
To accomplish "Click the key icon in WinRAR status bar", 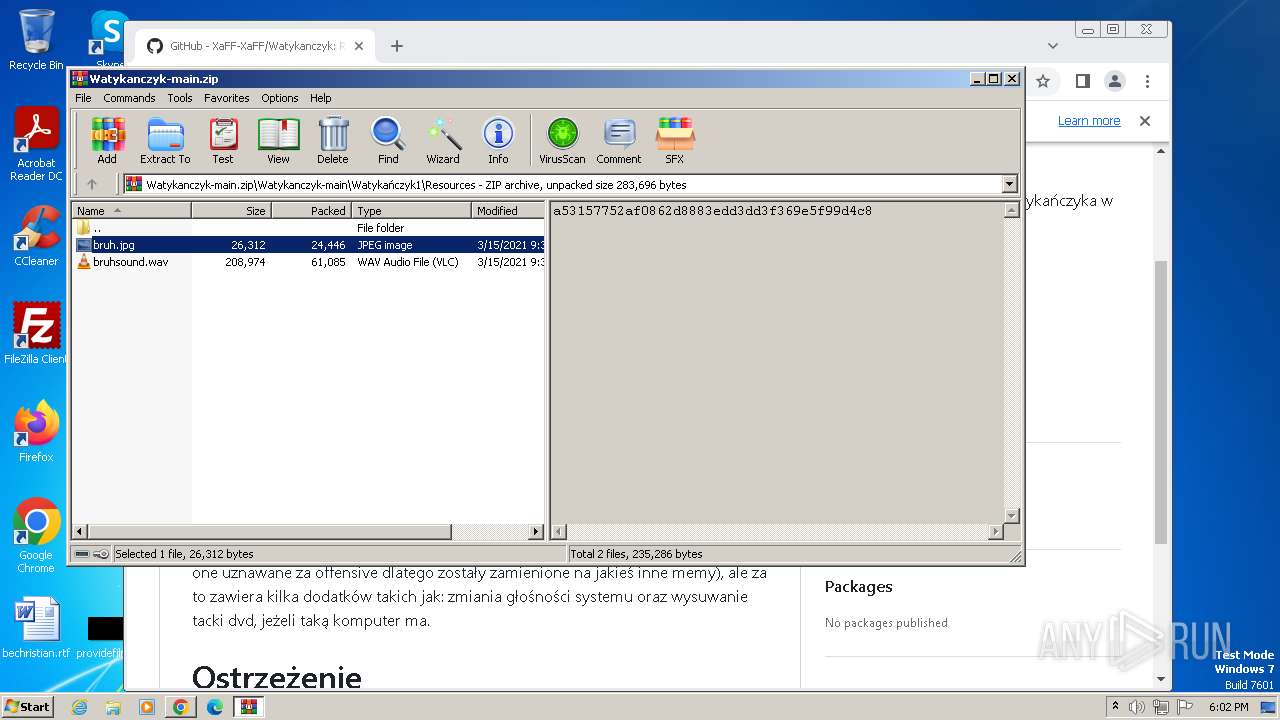I will (x=101, y=554).
